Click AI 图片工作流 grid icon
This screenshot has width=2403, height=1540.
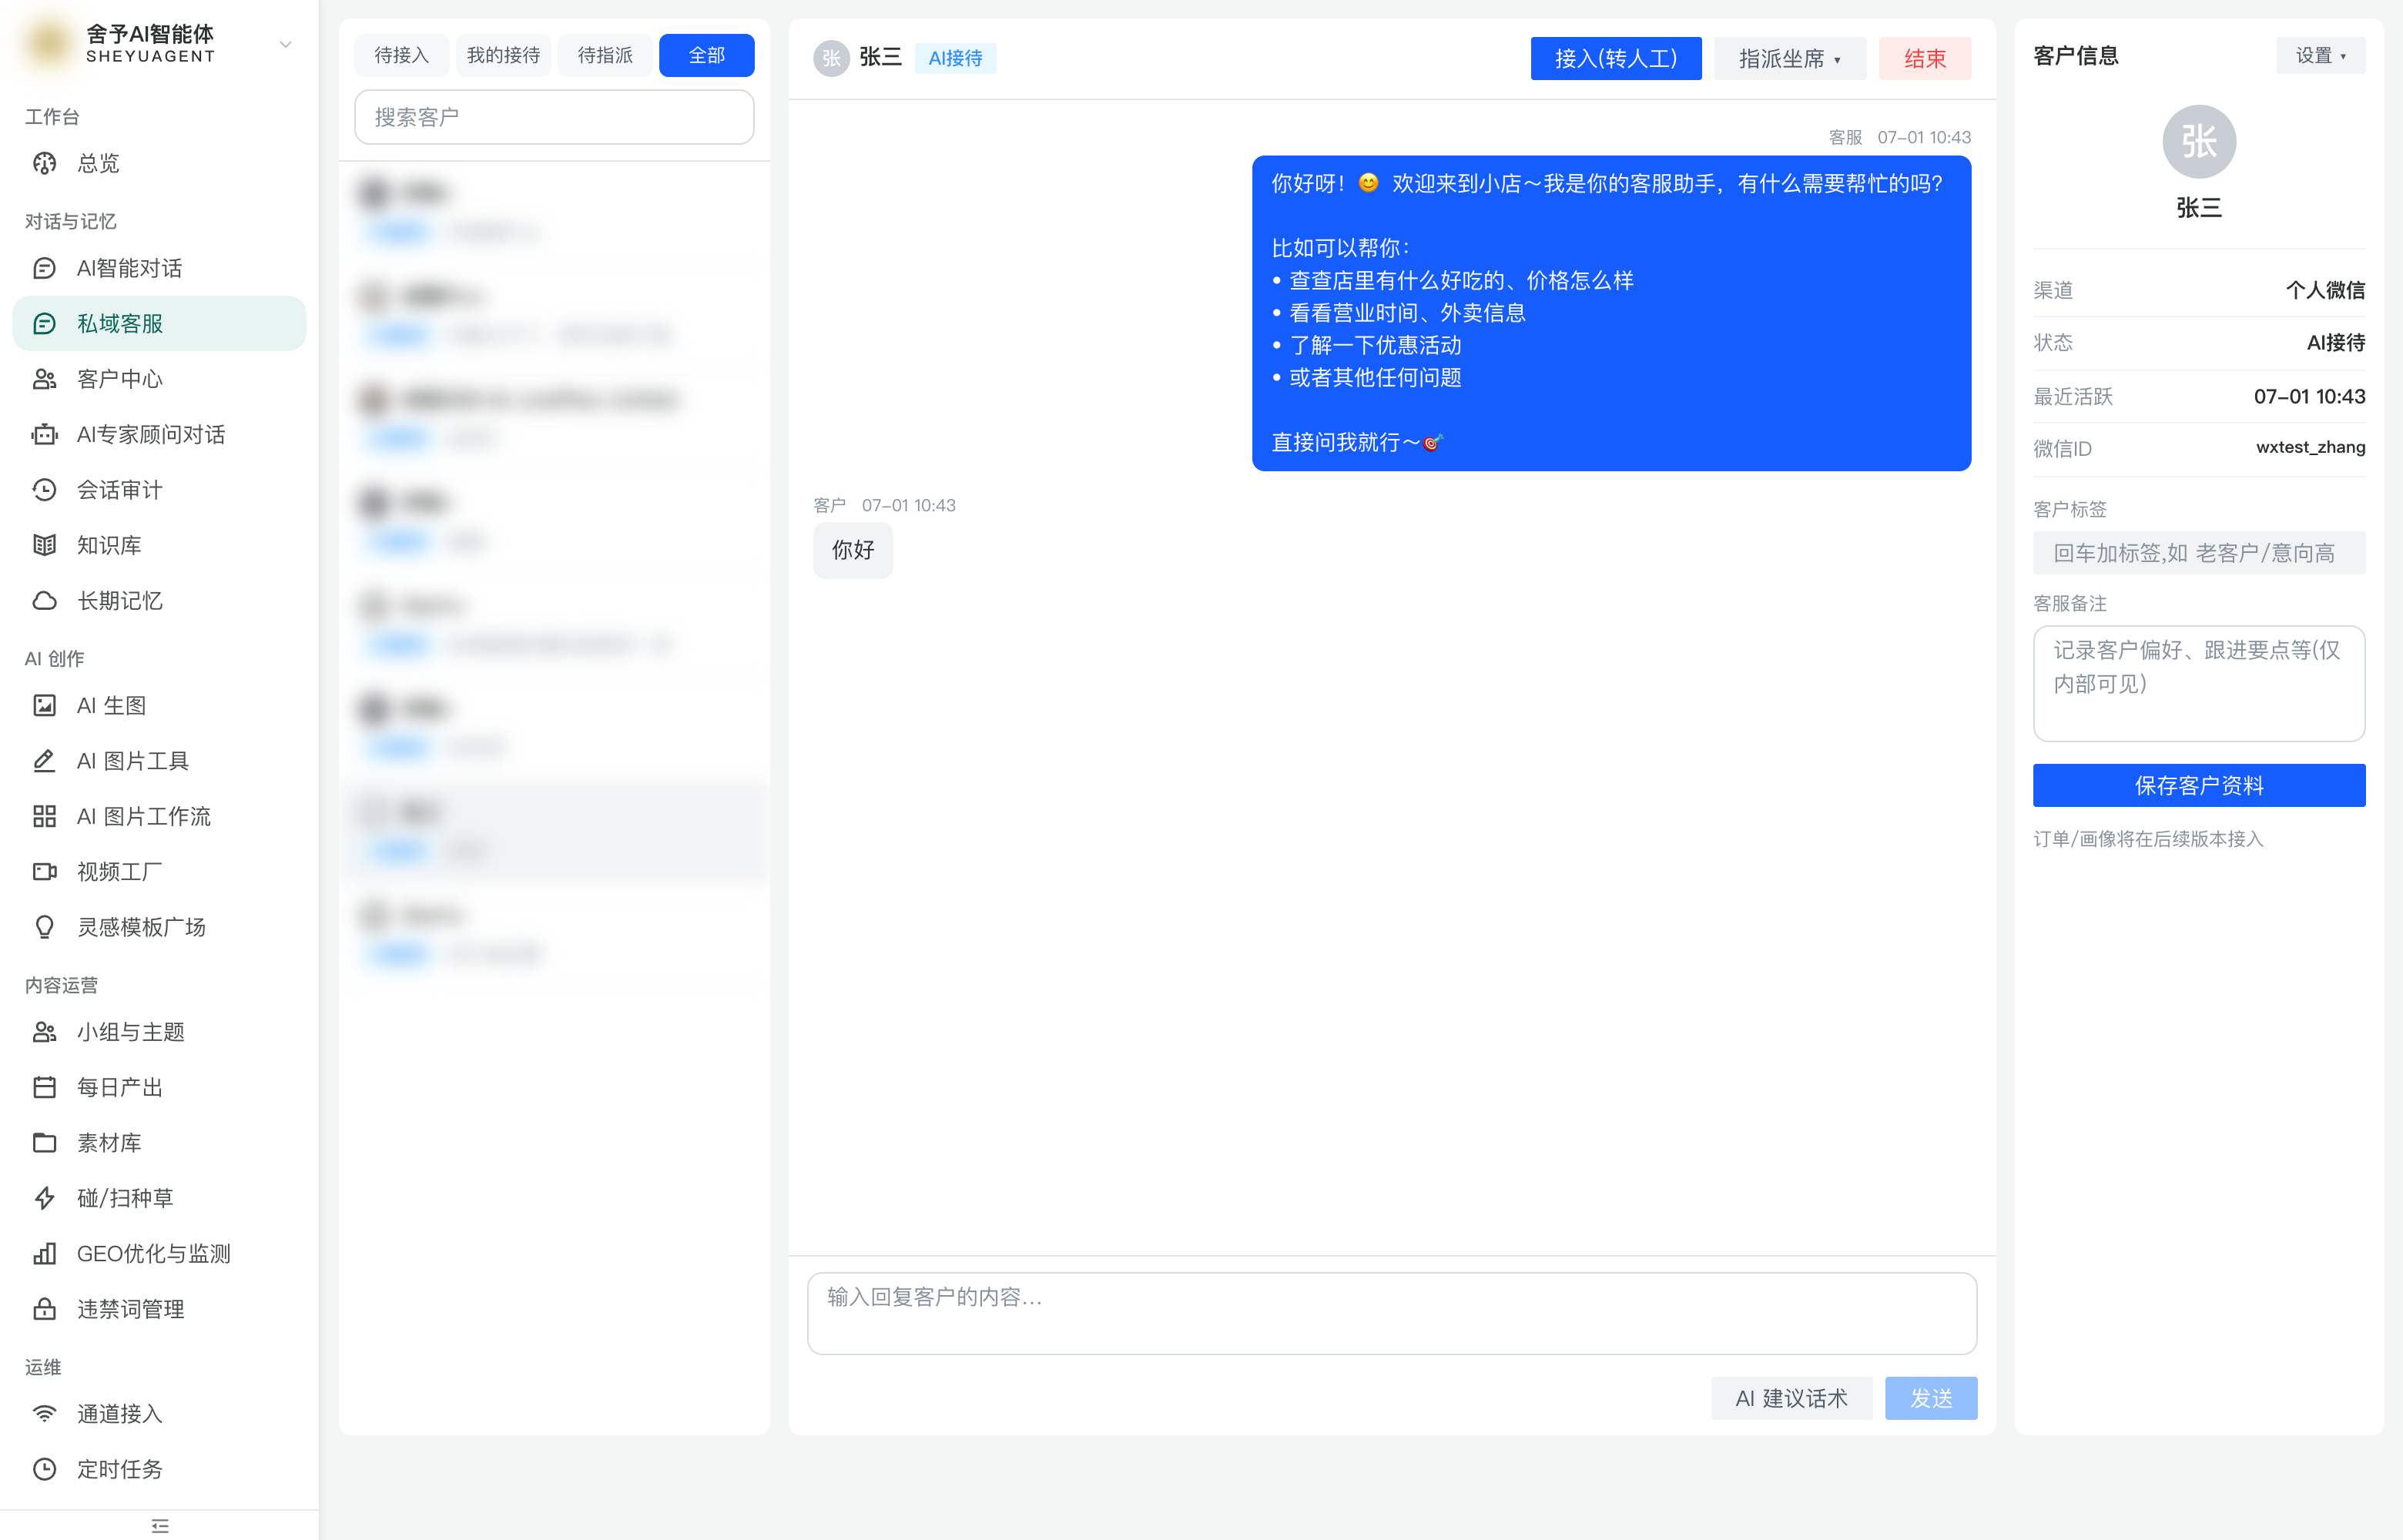click(44, 816)
